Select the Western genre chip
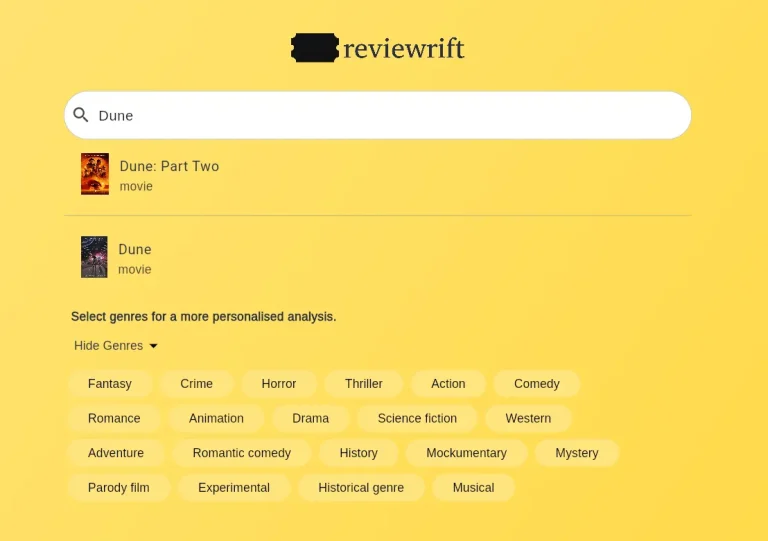This screenshot has height=541, width=768. point(528,419)
